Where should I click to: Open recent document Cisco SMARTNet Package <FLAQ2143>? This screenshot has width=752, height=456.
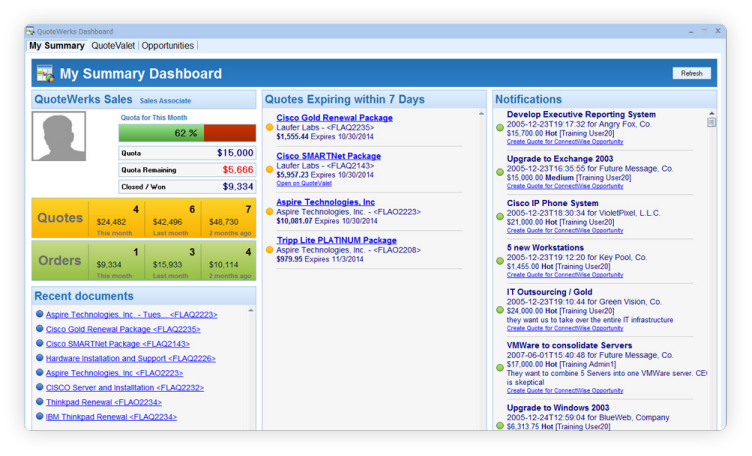[118, 344]
